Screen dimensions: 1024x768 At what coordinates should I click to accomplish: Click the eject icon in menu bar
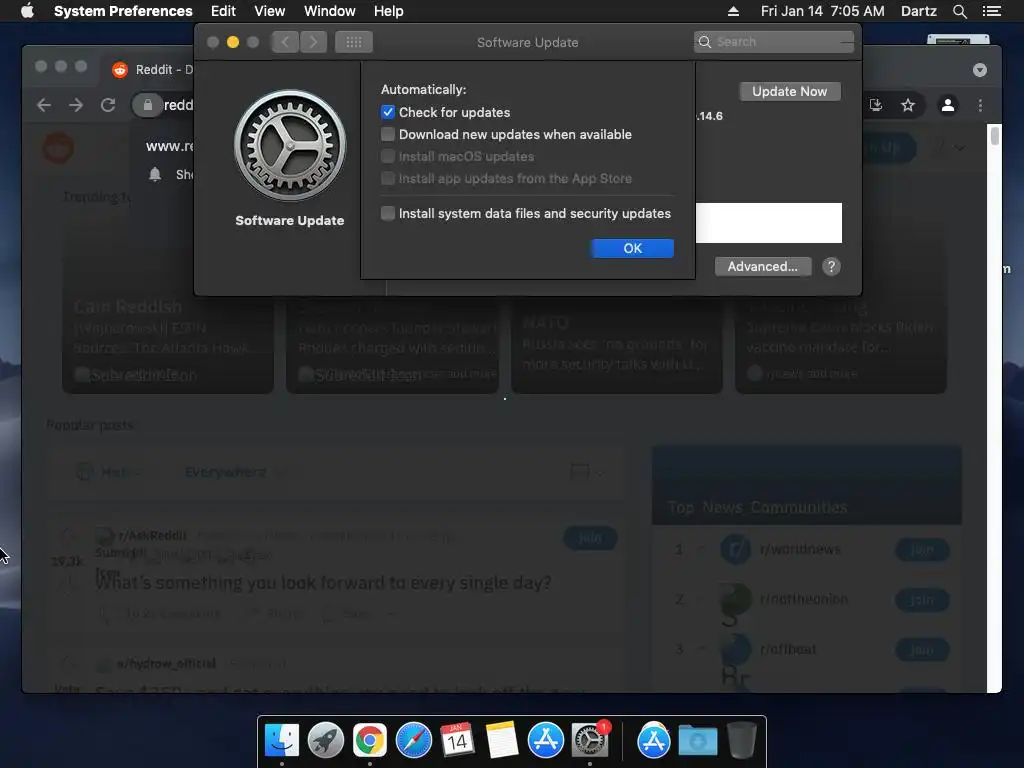(733, 11)
